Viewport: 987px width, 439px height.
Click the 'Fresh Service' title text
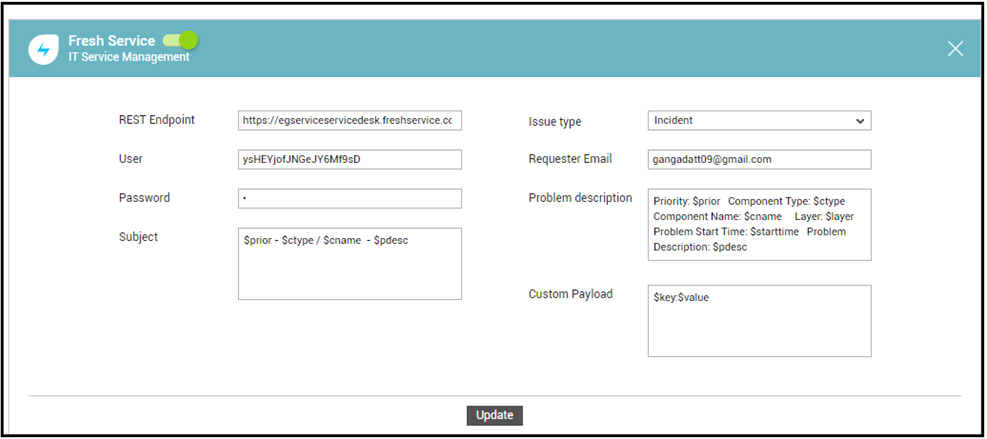pyautogui.click(x=111, y=41)
